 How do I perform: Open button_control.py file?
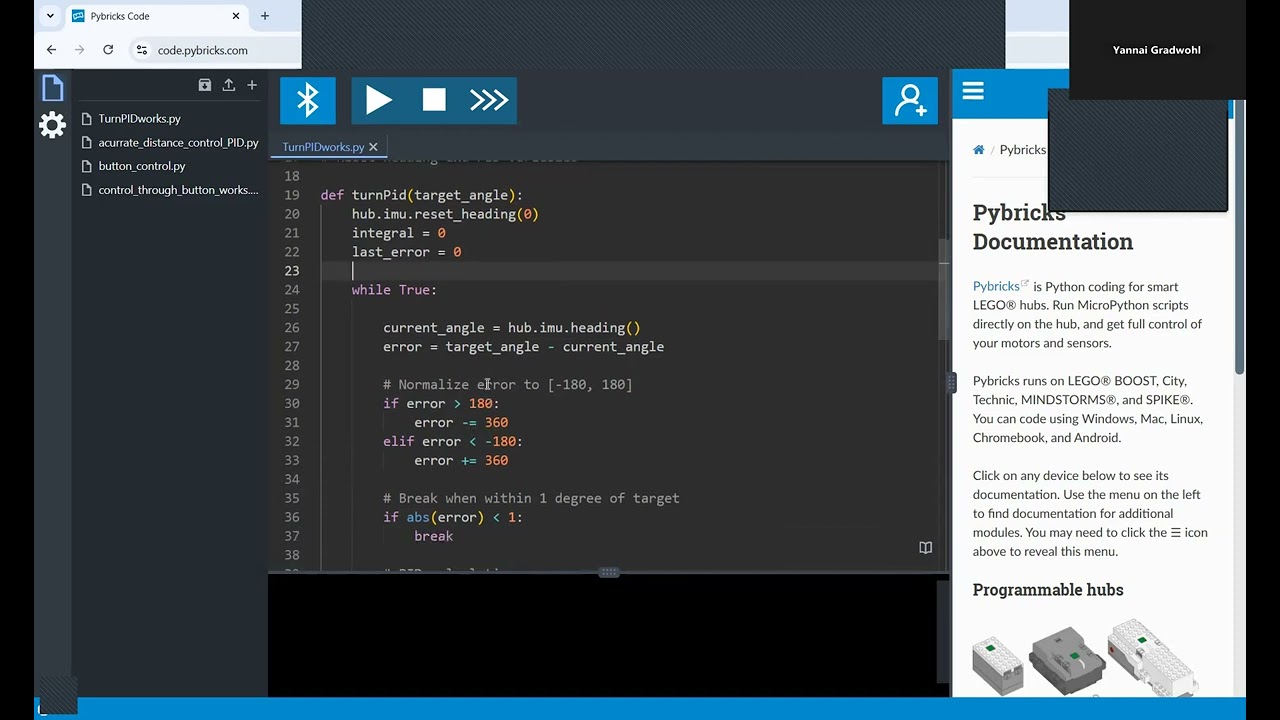(142, 166)
